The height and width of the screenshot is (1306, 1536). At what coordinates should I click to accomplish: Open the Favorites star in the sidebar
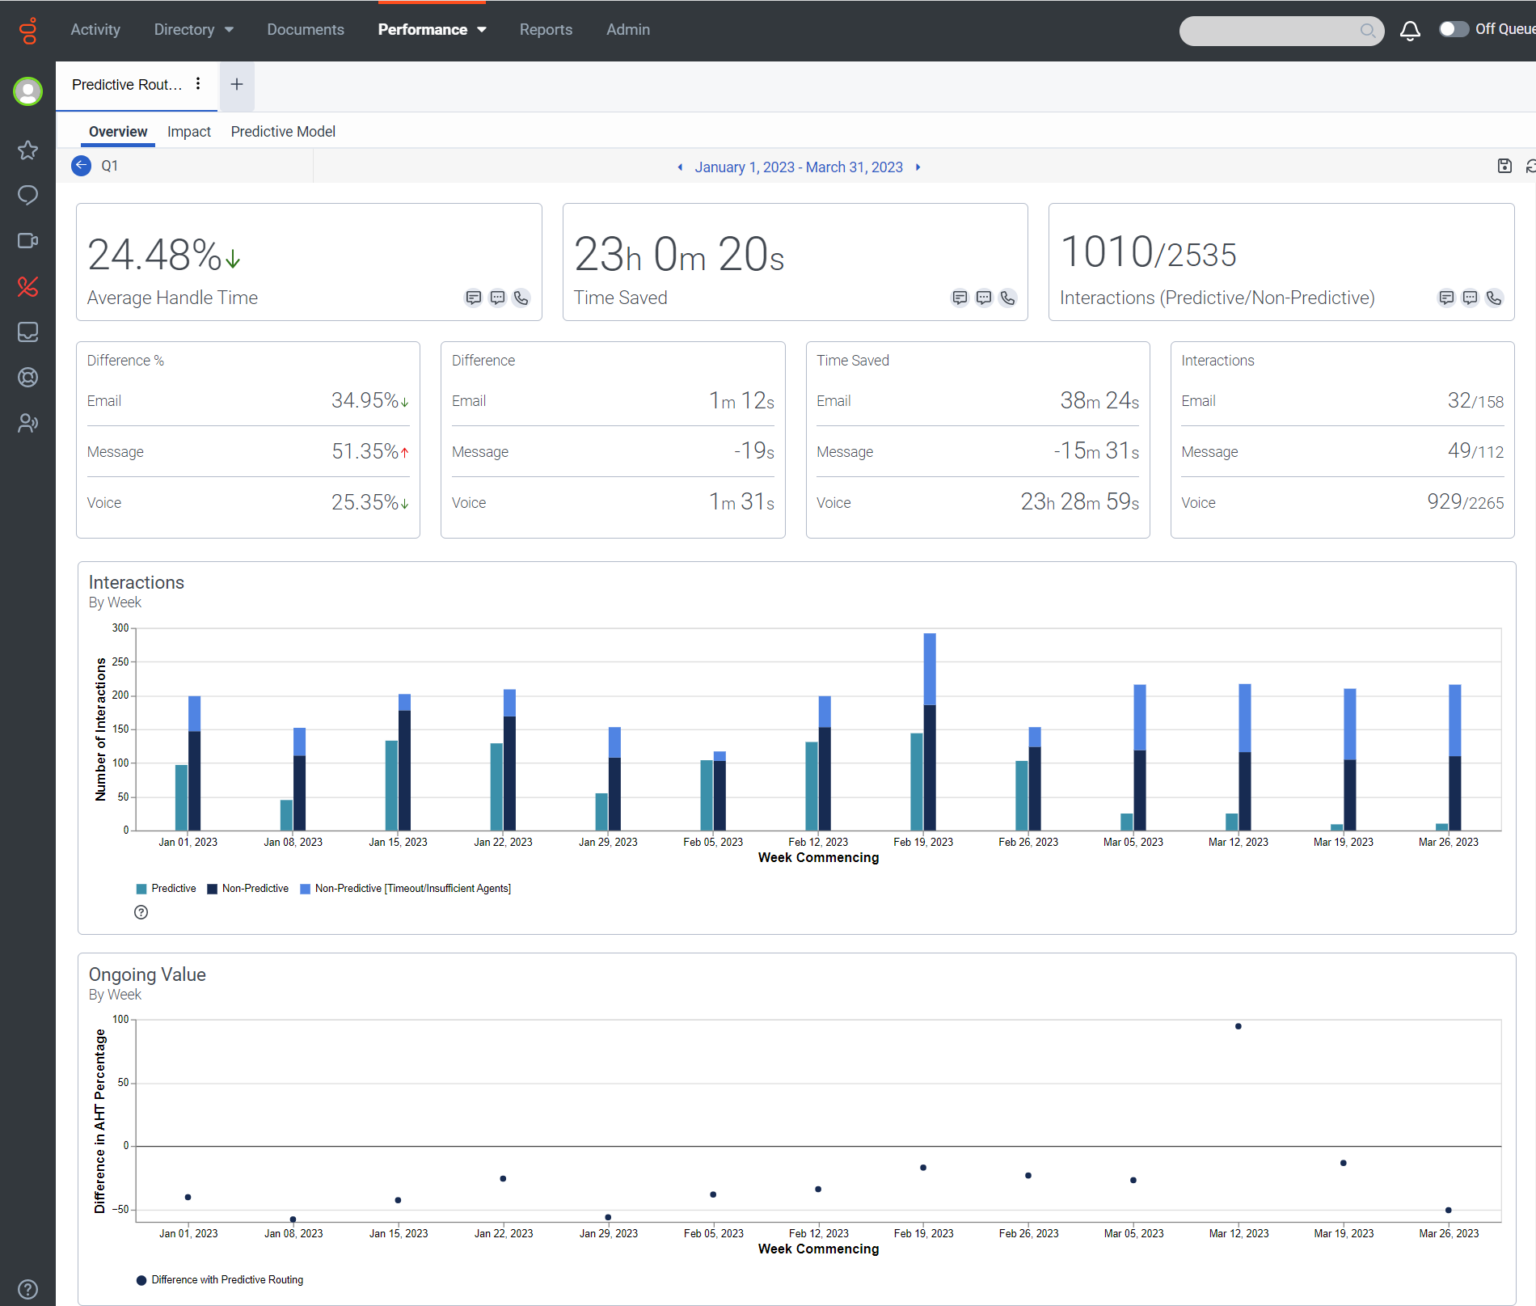(27, 150)
